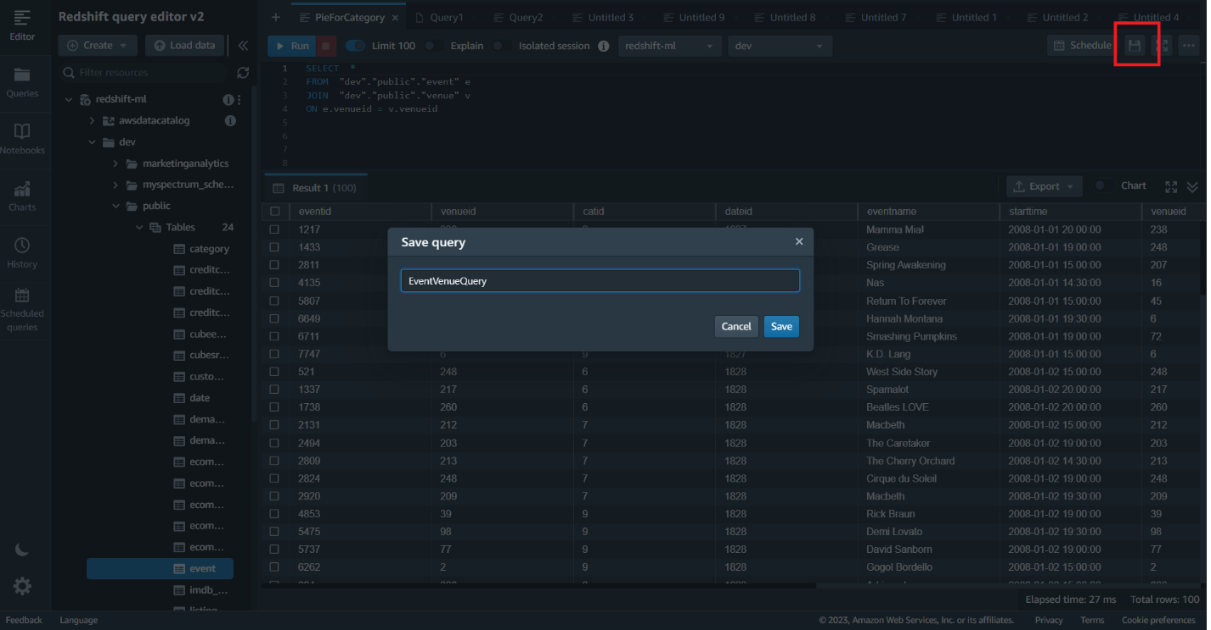This screenshot has width=1211, height=630.
Task: Refresh the resource tree
Action: pos(243,73)
